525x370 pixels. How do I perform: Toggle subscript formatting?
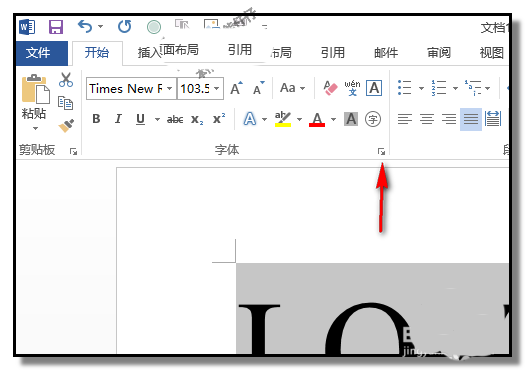tap(197, 119)
